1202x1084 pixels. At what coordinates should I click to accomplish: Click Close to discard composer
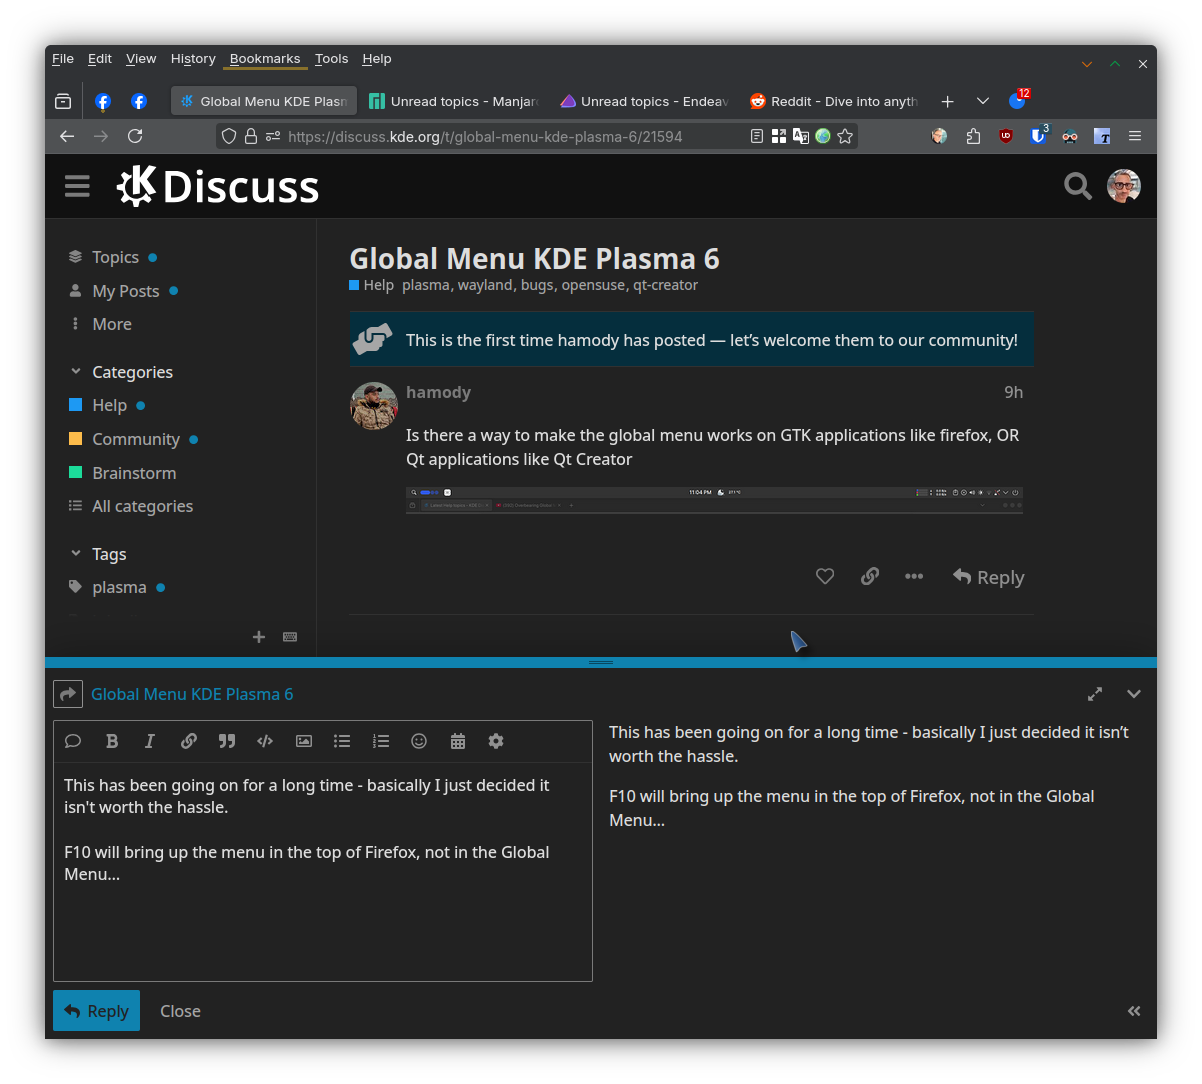coord(180,1011)
